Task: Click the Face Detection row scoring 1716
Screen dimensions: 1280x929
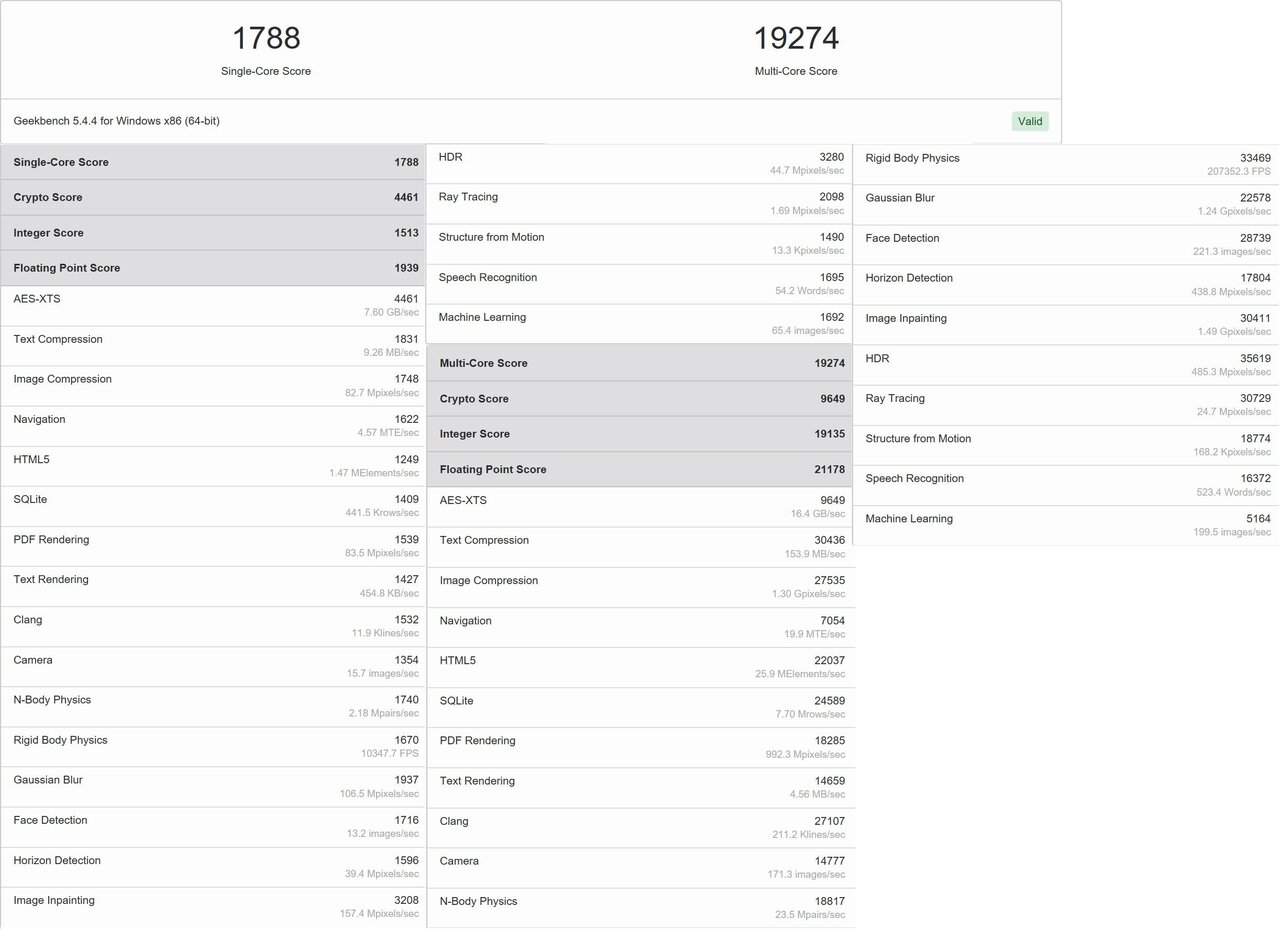Action: click(213, 827)
